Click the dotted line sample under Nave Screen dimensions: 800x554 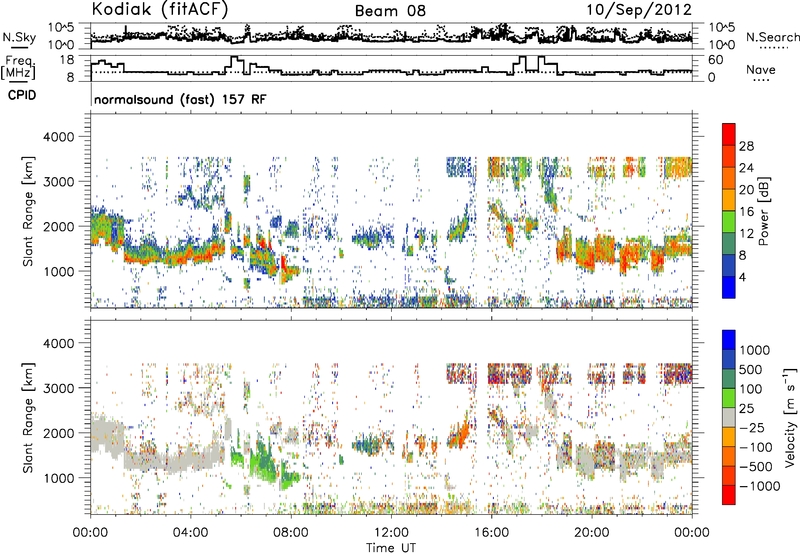coord(762,80)
